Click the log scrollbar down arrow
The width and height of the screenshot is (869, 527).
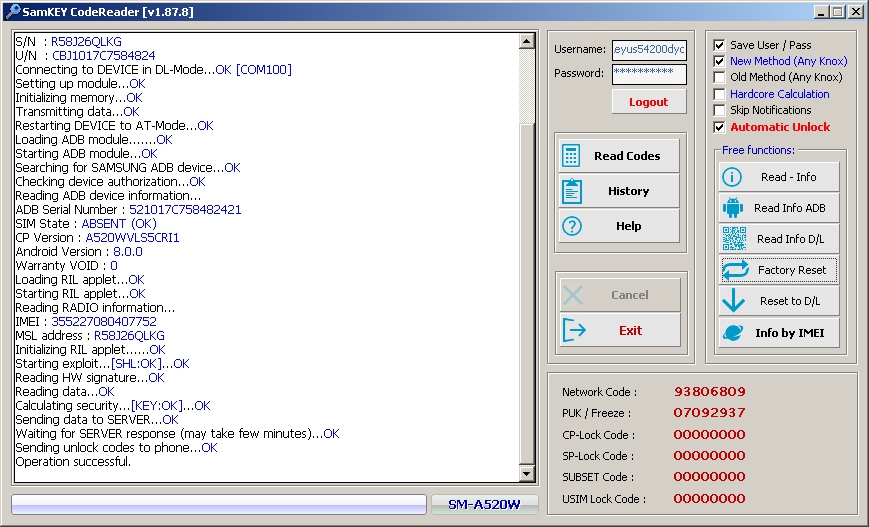click(x=526, y=473)
